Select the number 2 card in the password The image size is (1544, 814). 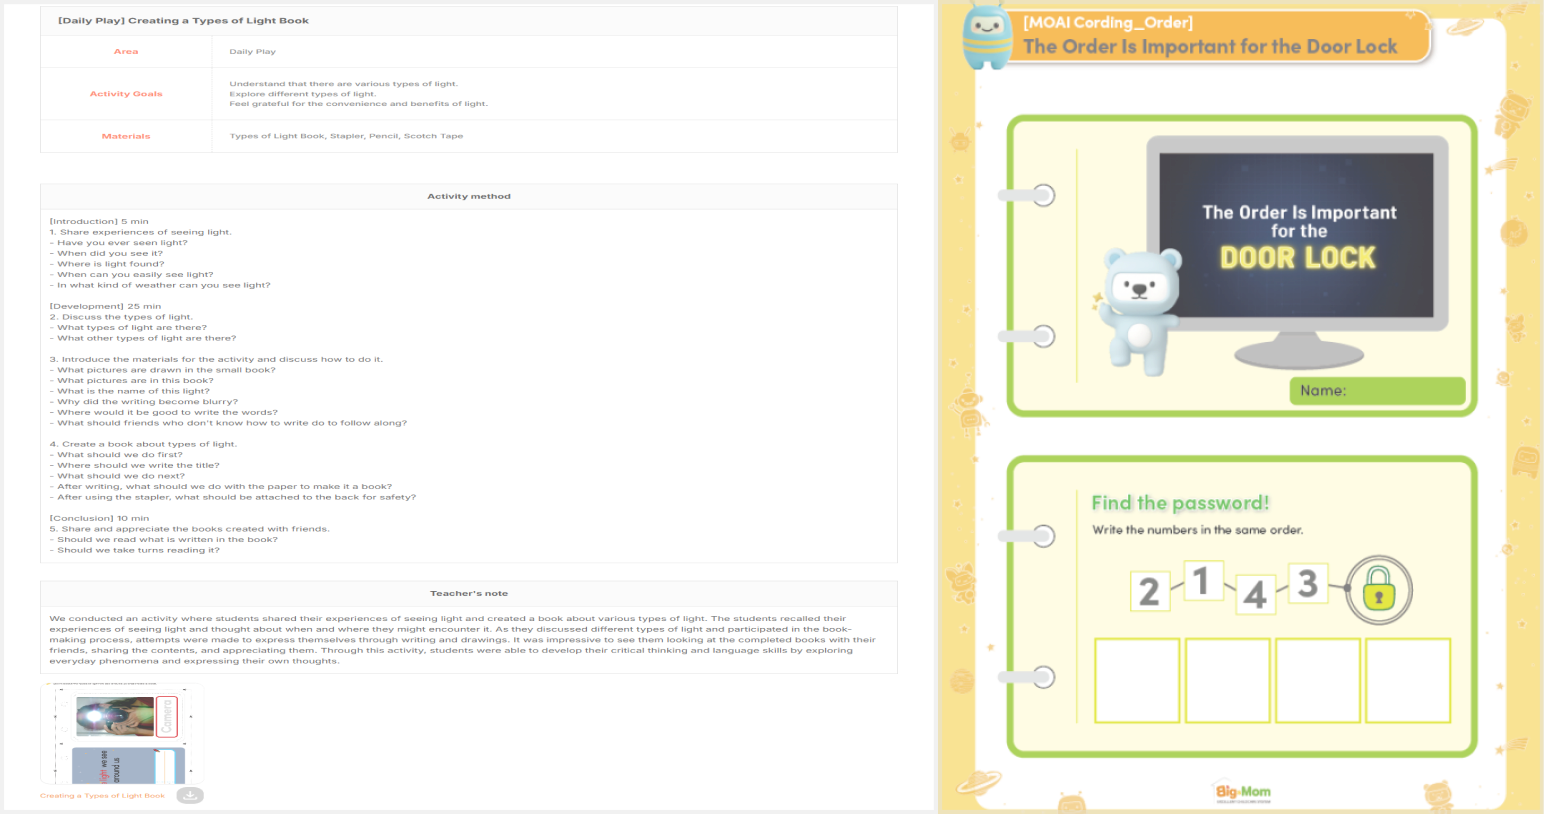pos(1149,591)
